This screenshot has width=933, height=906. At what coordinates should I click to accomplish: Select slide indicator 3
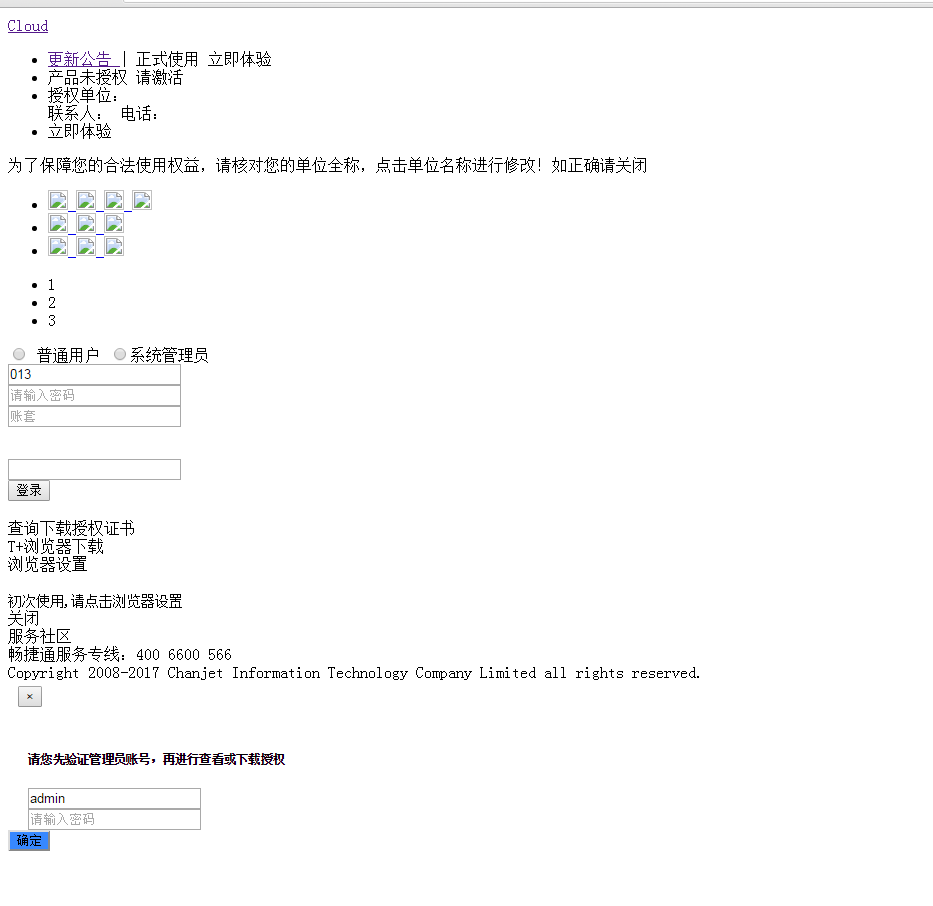pyautogui.click(x=52, y=321)
